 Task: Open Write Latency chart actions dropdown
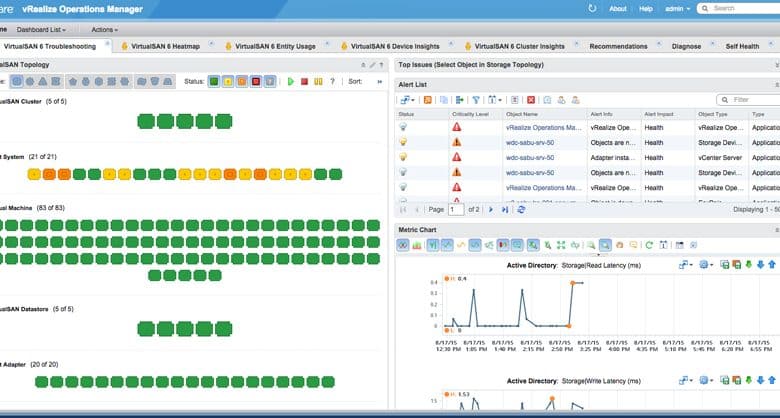point(685,381)
